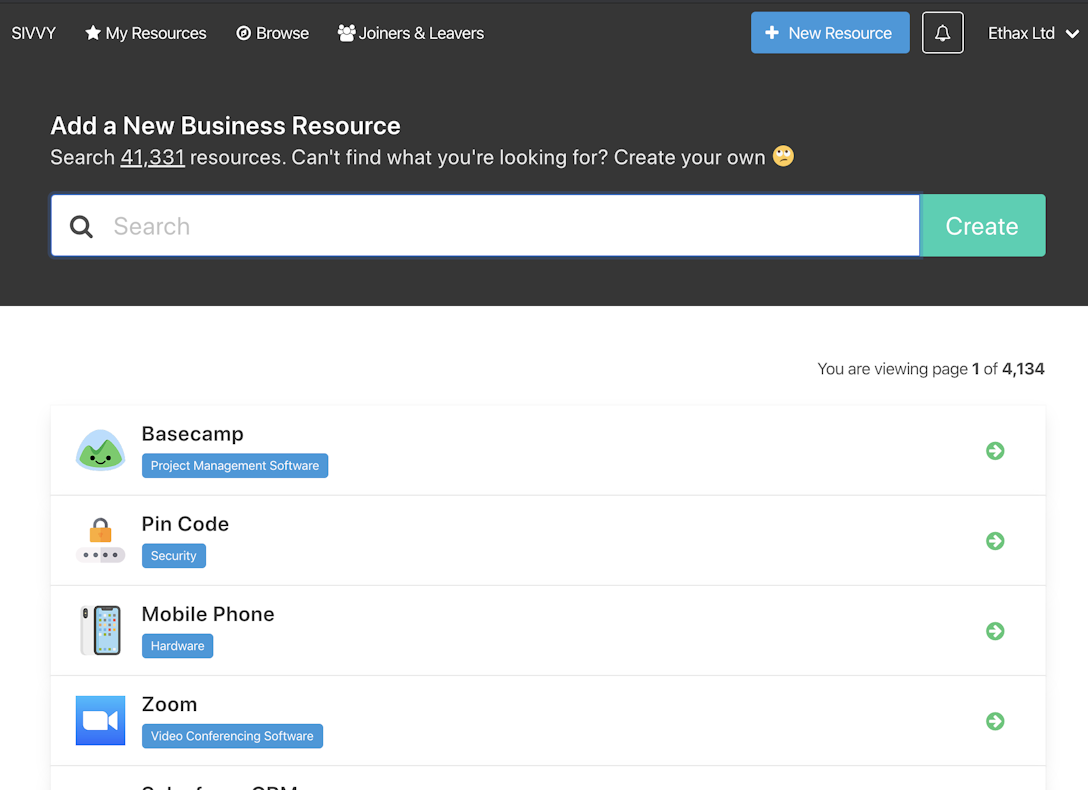1088x790 pixels.
Task: Click the magnifying glass search icon
Action: pos(82,227)
